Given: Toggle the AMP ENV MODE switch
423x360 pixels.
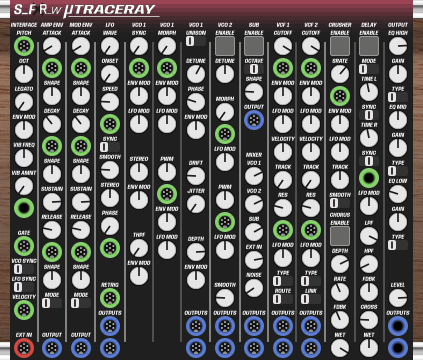Looking at the screenshot, I should [x=52, y=303].
